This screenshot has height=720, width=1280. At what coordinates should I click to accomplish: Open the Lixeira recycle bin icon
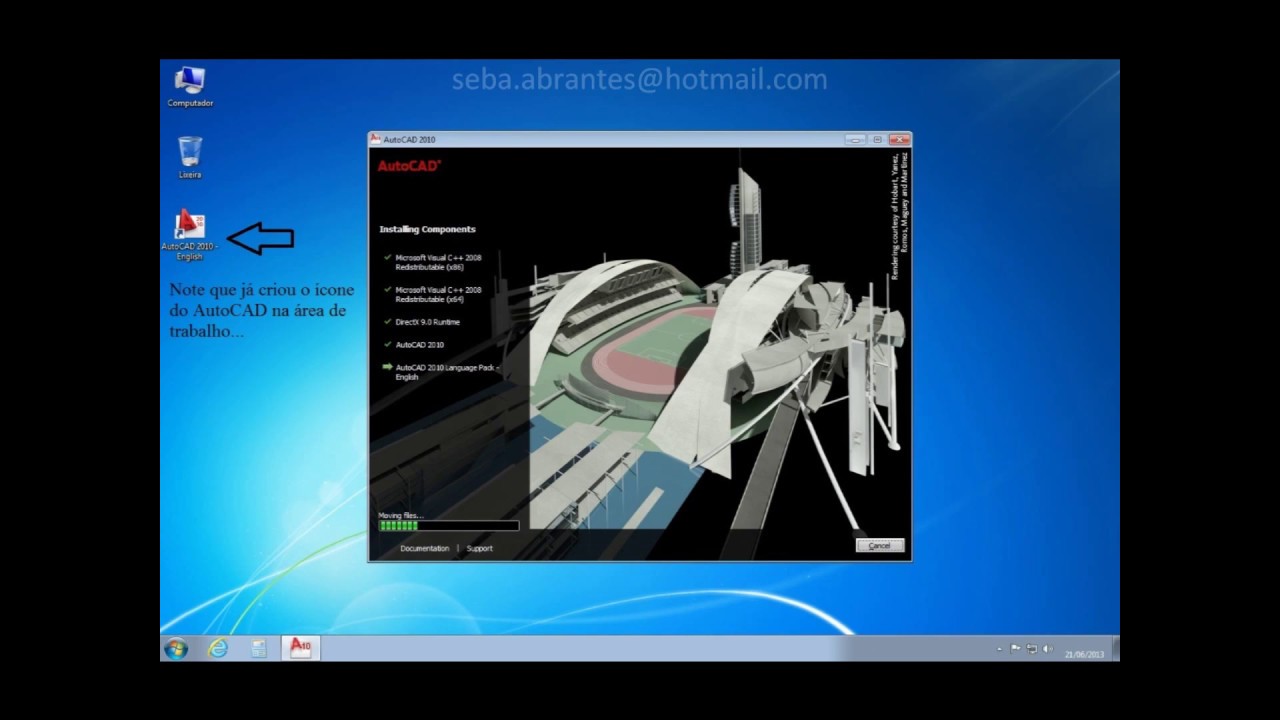[190, 157]
